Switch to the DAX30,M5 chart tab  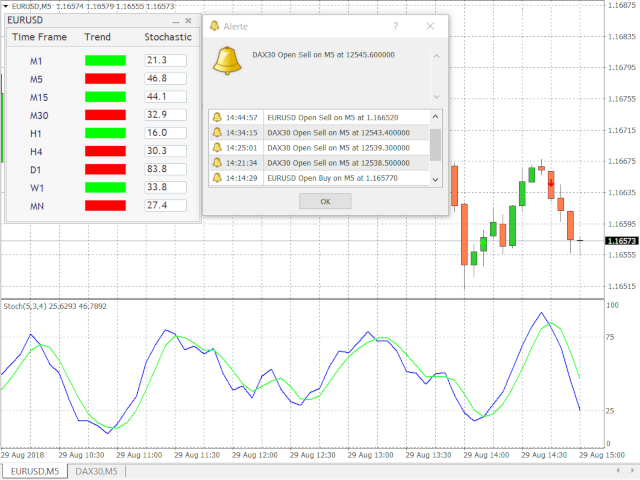tap(96, 471)
